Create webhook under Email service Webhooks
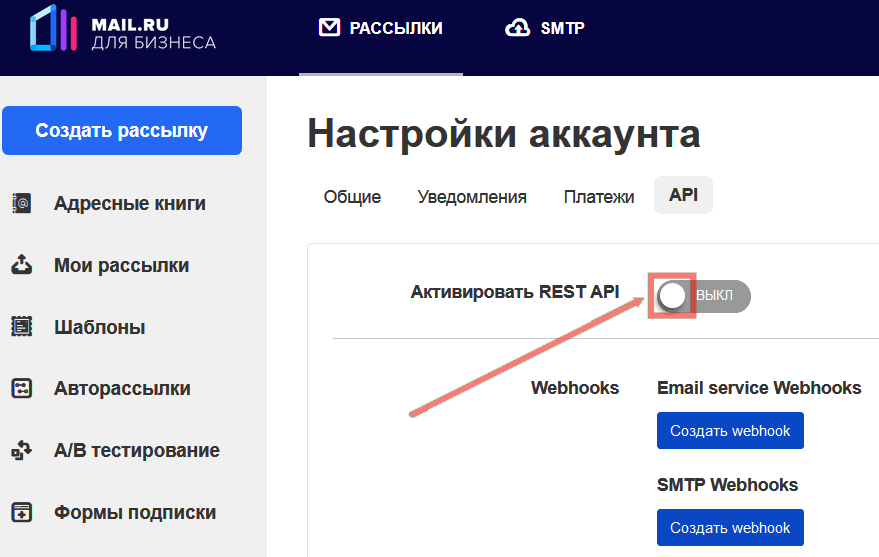 [730, 430]
